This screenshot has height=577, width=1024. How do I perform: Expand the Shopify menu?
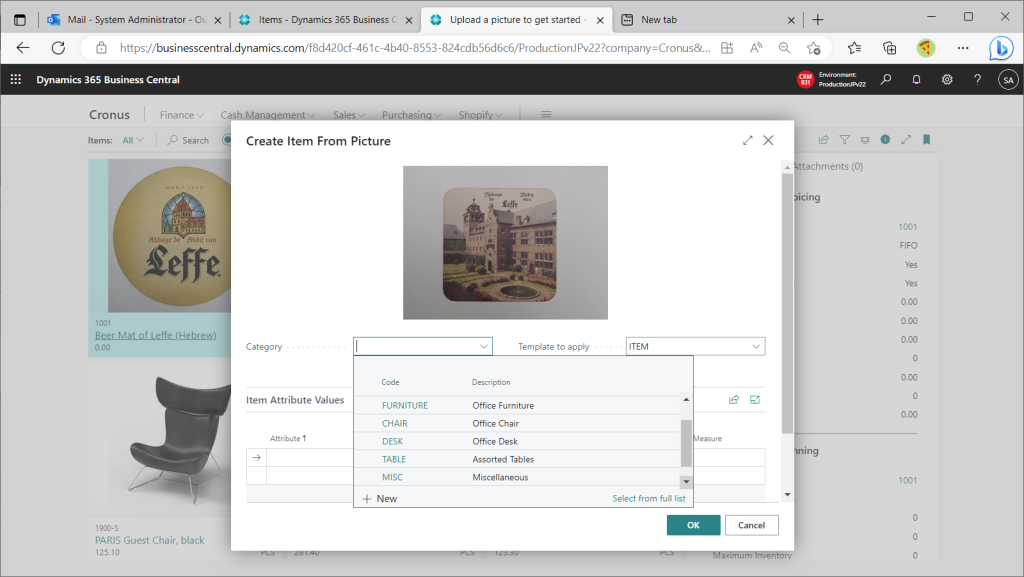[x=480, y=115]
